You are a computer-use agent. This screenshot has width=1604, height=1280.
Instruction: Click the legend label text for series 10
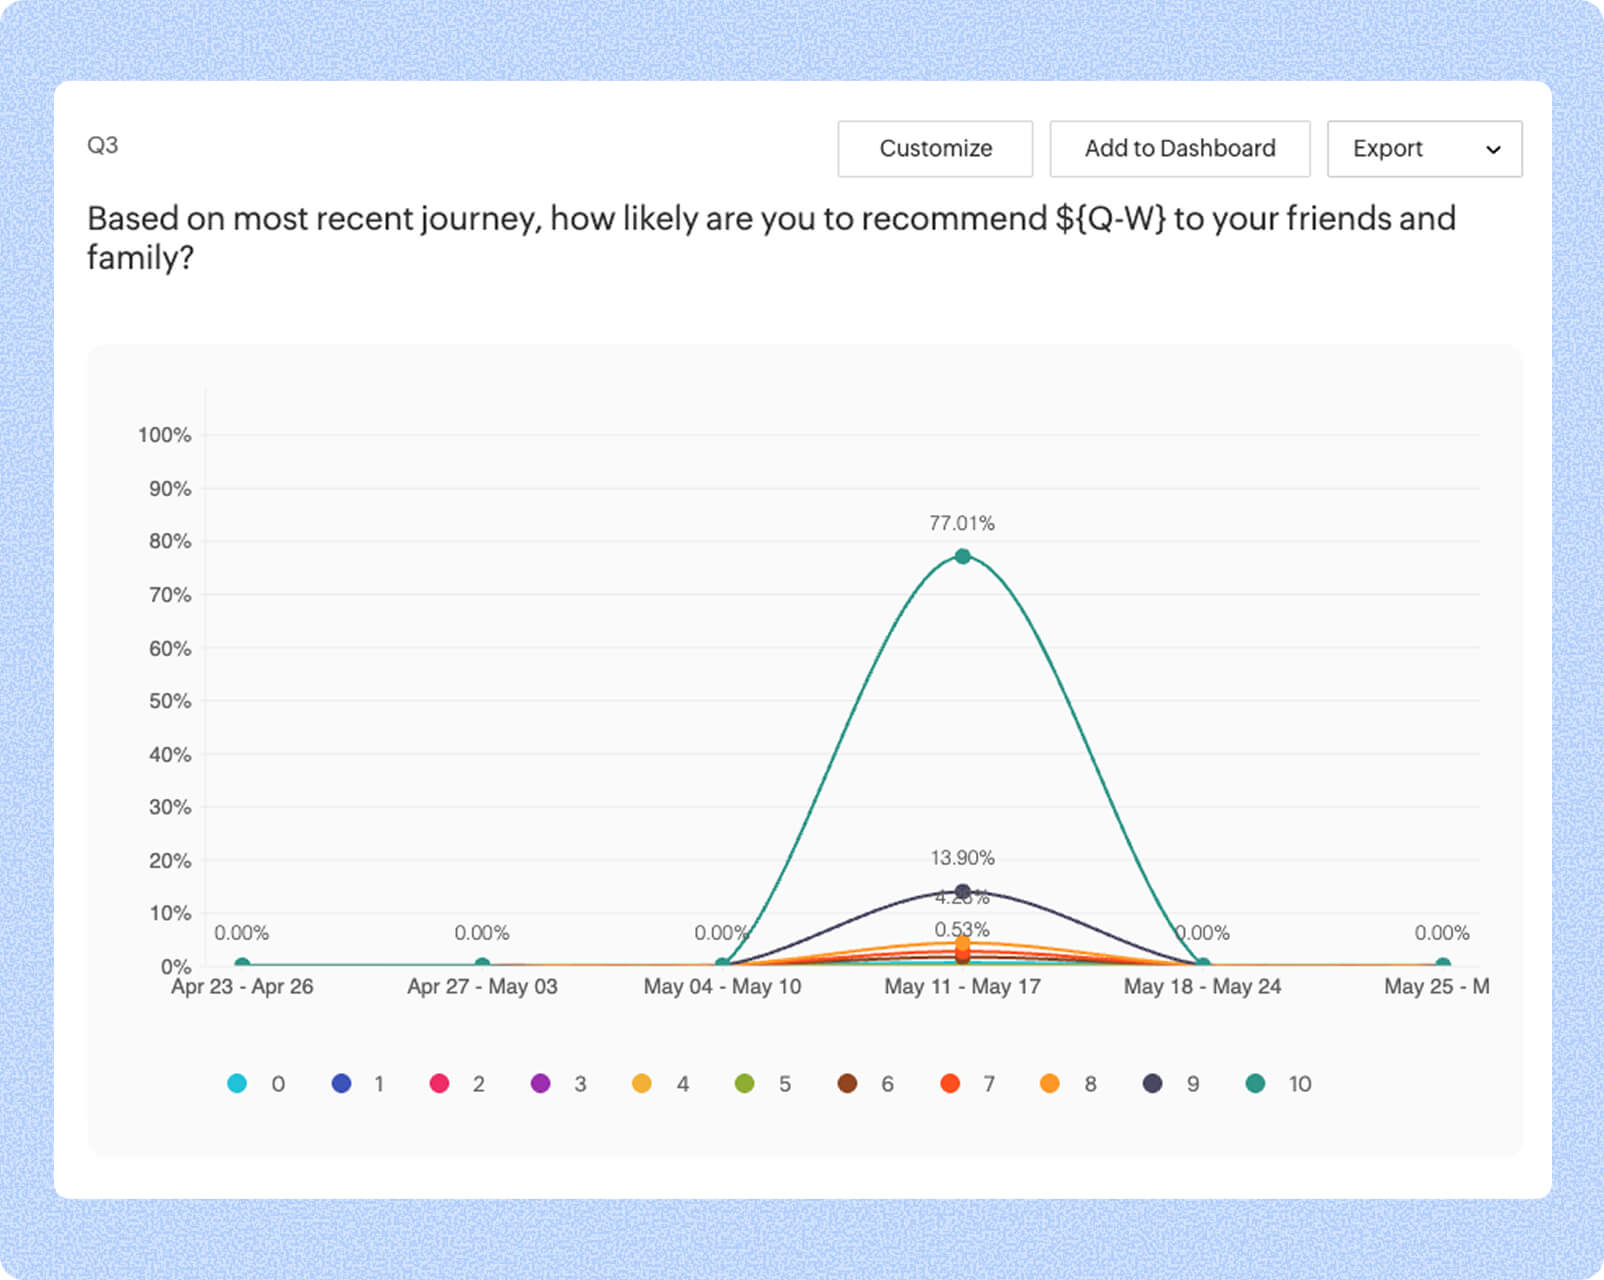coord(1300,1083)
